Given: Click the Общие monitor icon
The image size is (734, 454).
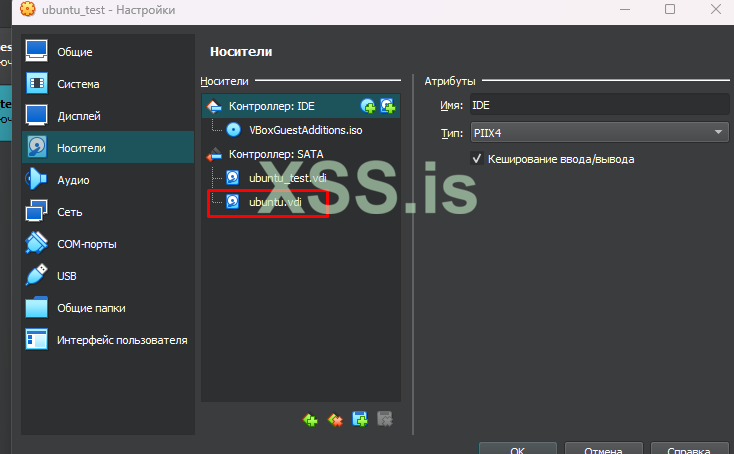Looking at the screenshot, I should [x=37, y=51].
